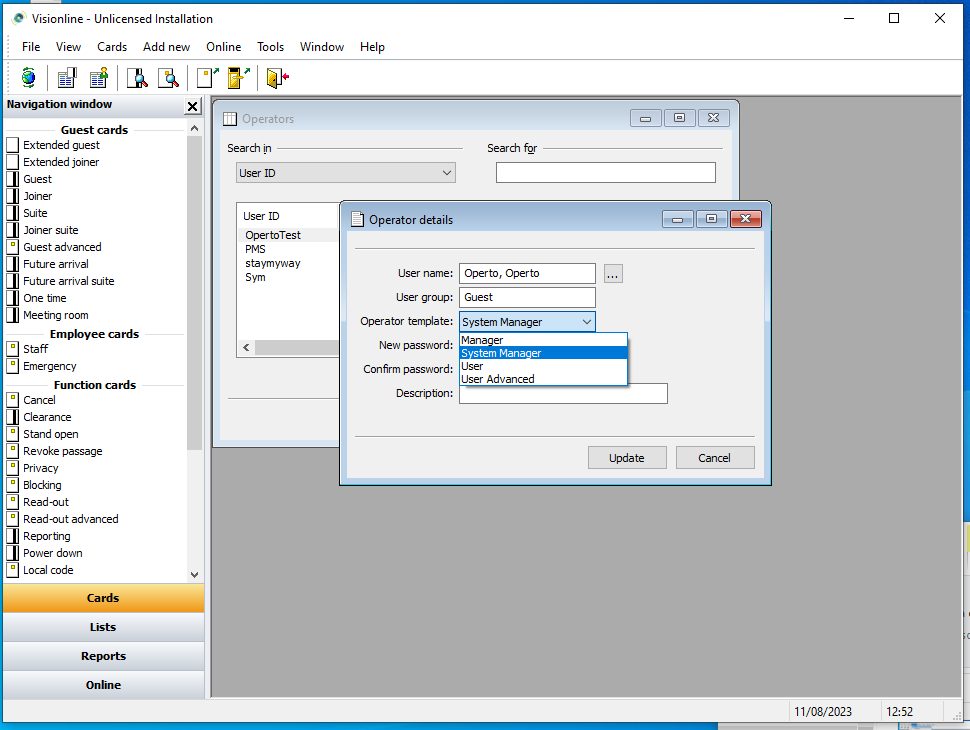This screenshot has height=730, width=970.
Task: Open the Revoke passage function card
Action: (62, 451)
